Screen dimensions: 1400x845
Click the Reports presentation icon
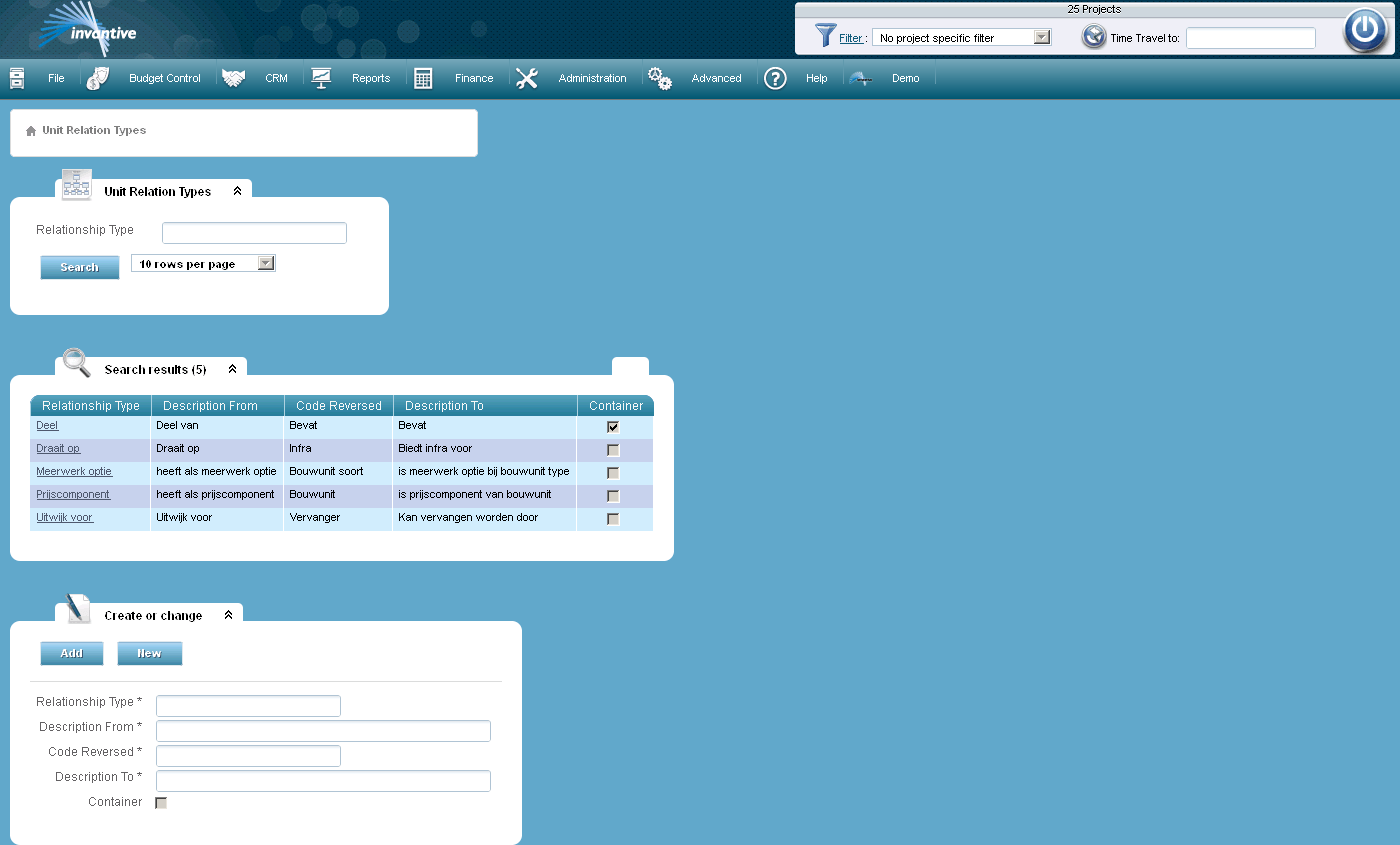[x=321, y=78]
